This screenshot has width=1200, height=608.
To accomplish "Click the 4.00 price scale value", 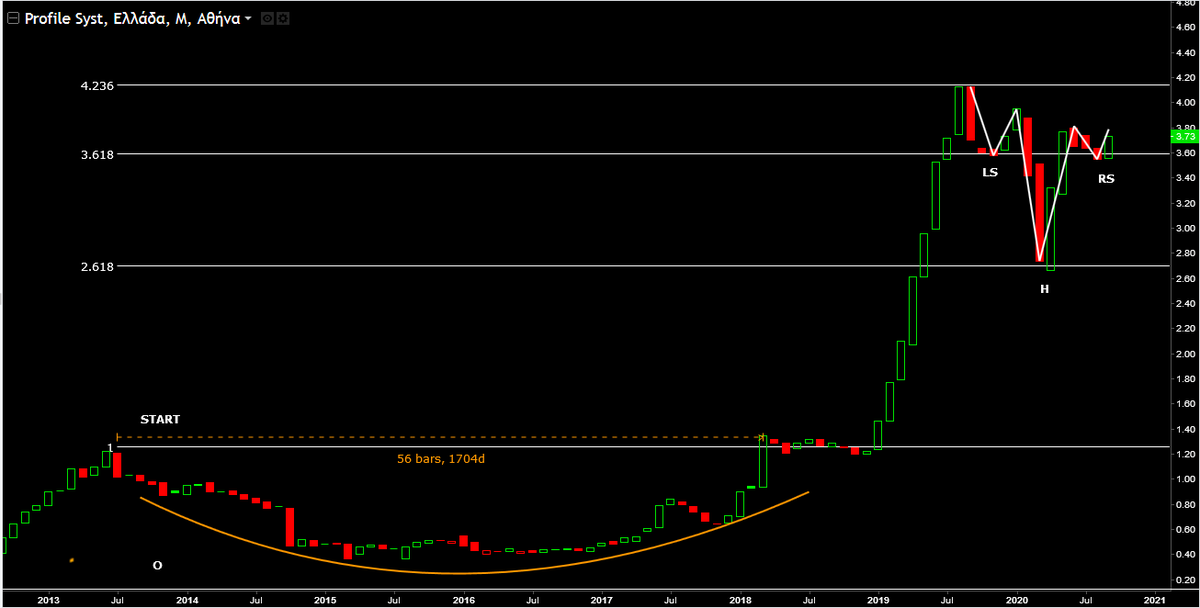I will pyautogui.click(x=1187, y=102).
